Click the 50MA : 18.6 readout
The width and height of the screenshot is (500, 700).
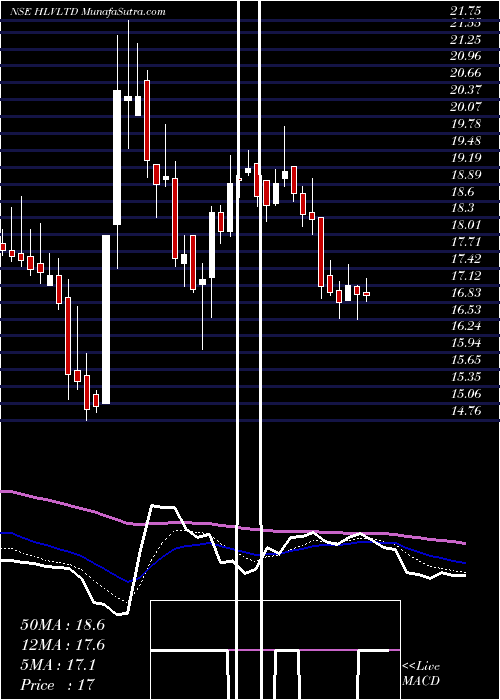click(x=62, y=625)
